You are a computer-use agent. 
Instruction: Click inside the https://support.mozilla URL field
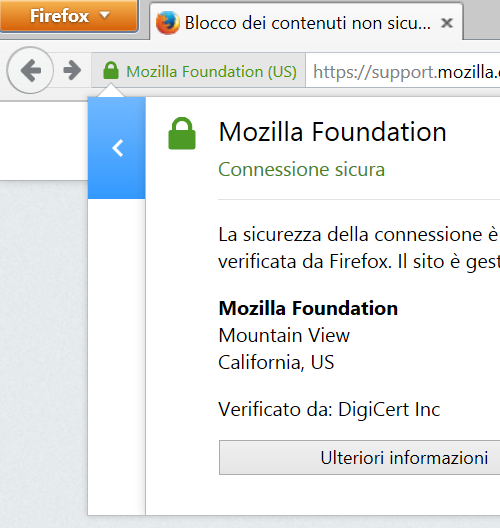pyautogui.click(x=403, y=70)
